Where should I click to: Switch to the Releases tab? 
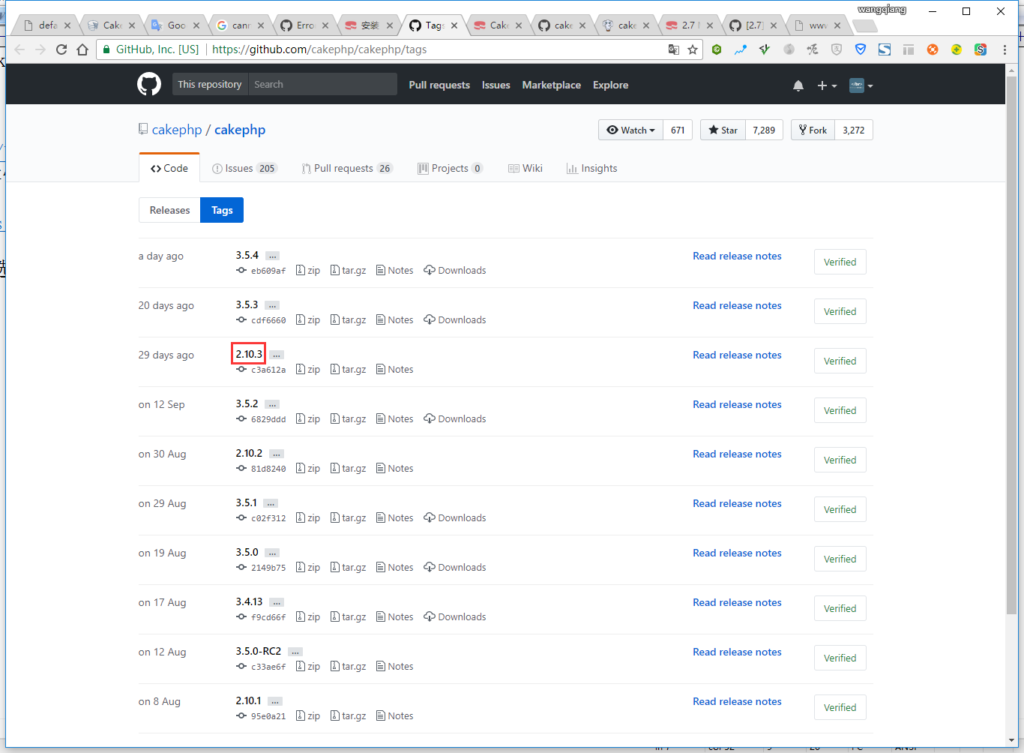click(x=168, y=210)
